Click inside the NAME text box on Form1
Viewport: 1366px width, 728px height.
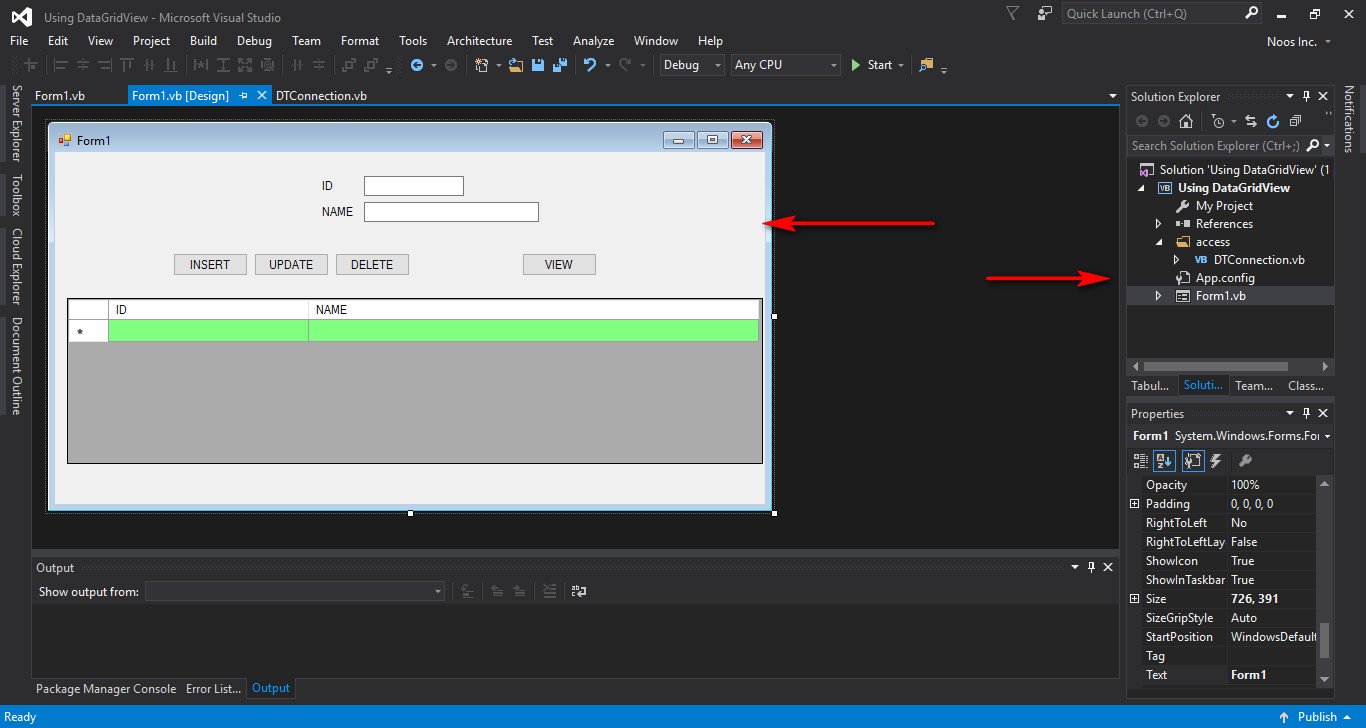tap(450, 211)
